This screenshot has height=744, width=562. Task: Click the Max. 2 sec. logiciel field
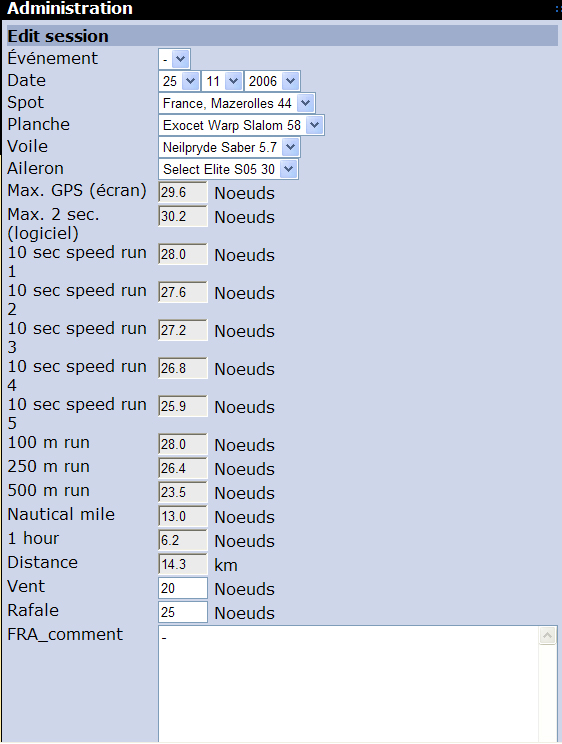click(183, 216)
